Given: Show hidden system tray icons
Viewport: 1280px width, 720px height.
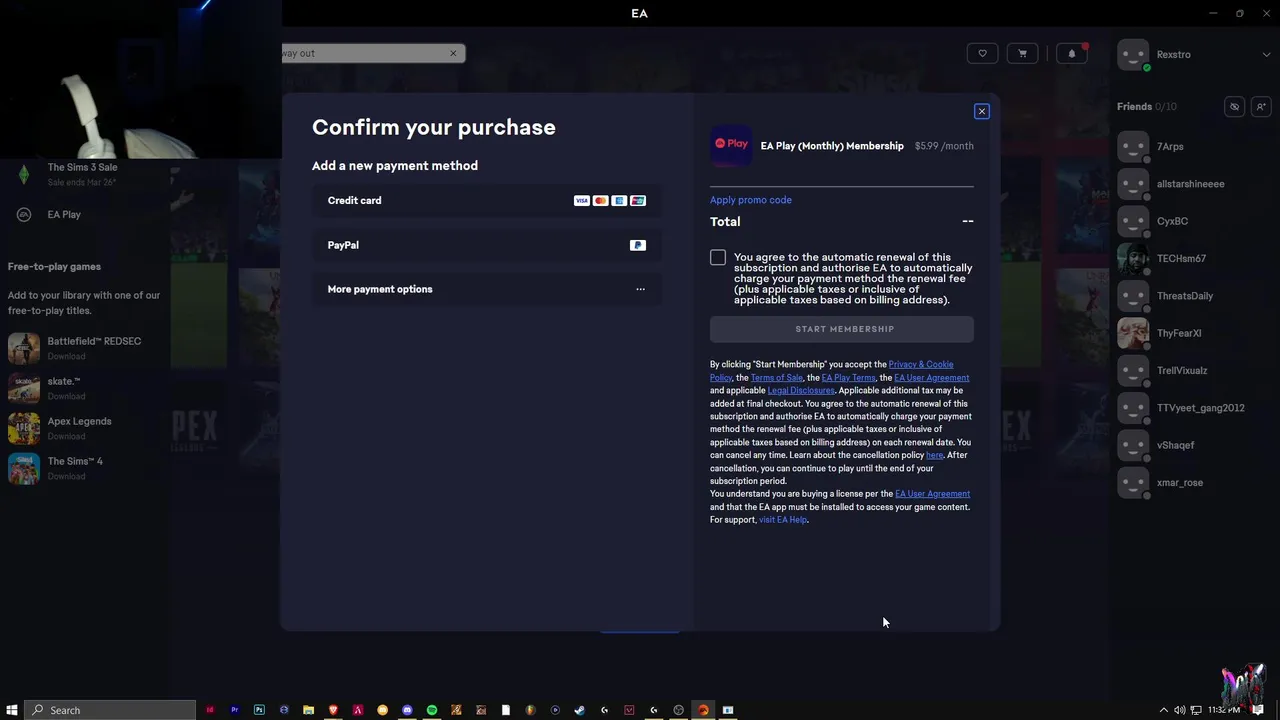Looking at the screenshot, I should click(1163, 710).
